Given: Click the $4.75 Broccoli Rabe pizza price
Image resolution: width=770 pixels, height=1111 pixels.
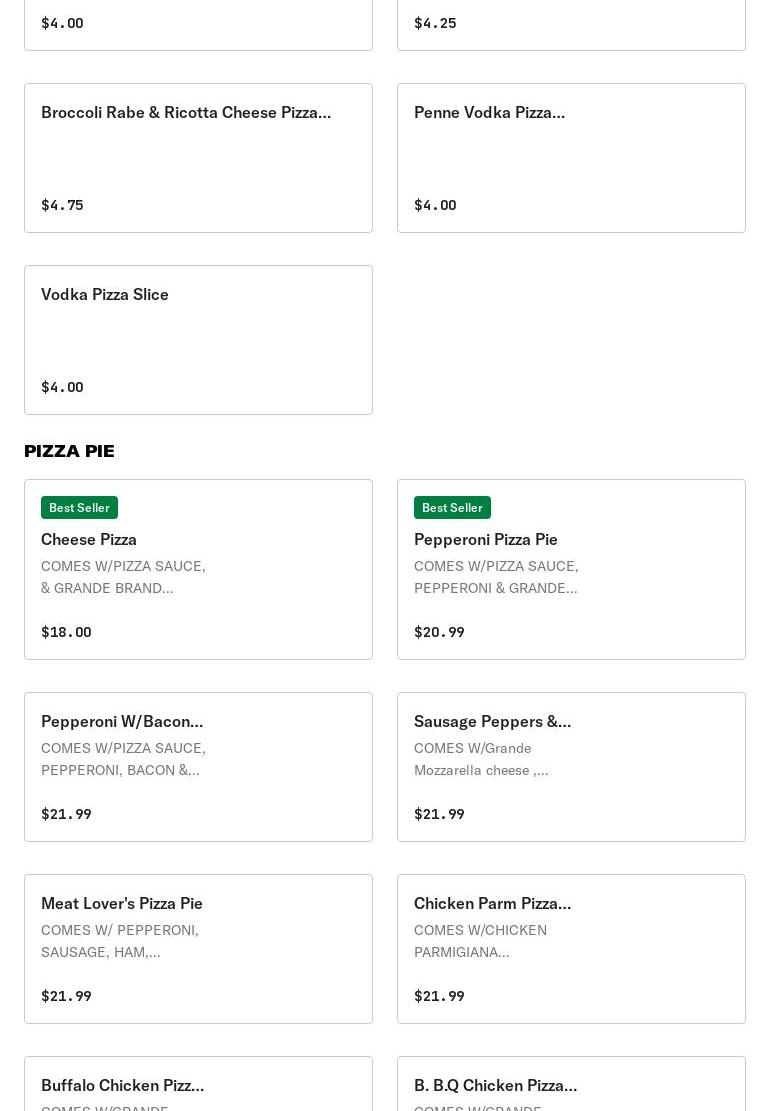Looking at the screenshot, I should [x=62, y=205].
